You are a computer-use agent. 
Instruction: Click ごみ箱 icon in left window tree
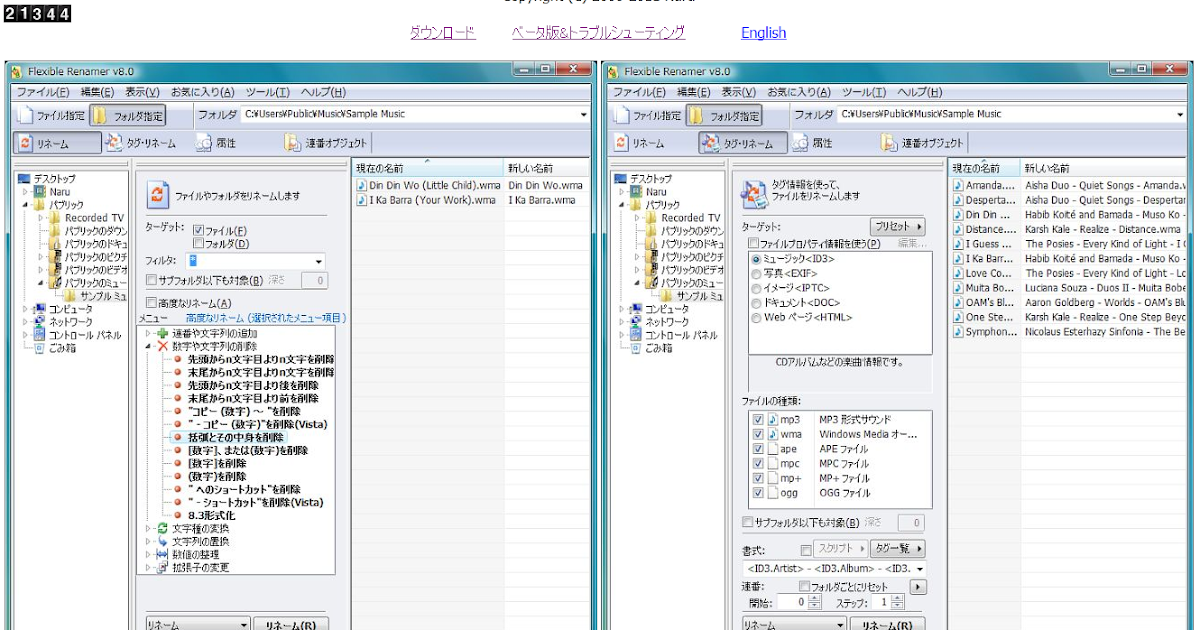pos(39,348)
